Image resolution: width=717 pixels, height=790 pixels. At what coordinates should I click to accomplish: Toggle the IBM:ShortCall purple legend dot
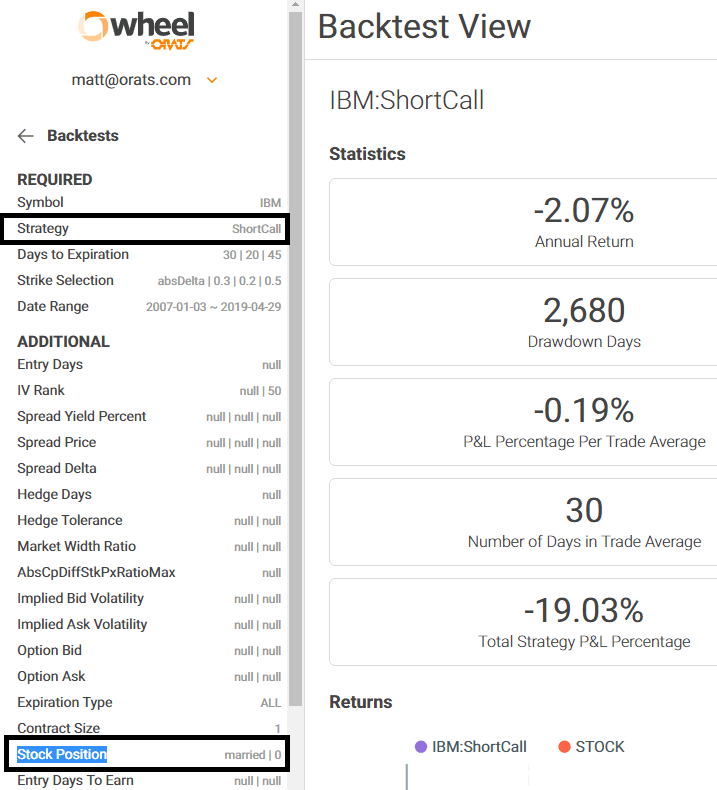coord(421,747)
